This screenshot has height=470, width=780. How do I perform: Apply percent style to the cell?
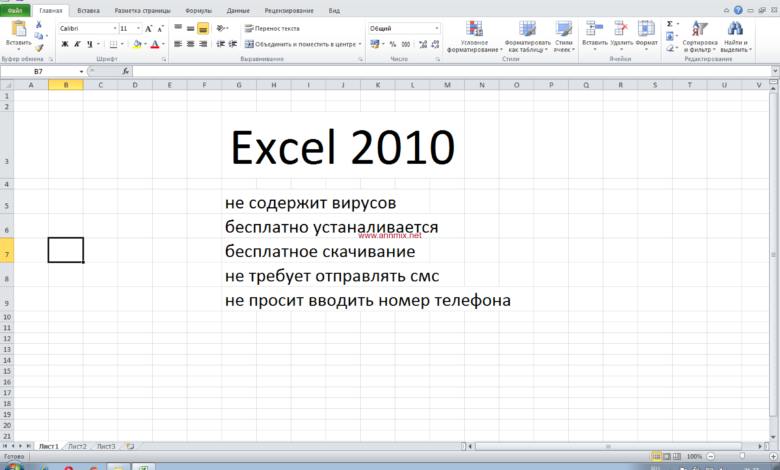393,44
